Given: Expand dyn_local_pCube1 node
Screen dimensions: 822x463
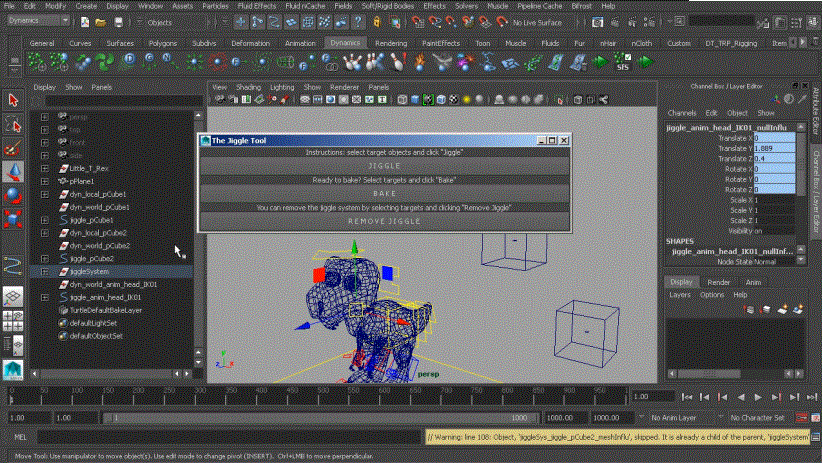Looking at the screenshot, I should point(45,194).
